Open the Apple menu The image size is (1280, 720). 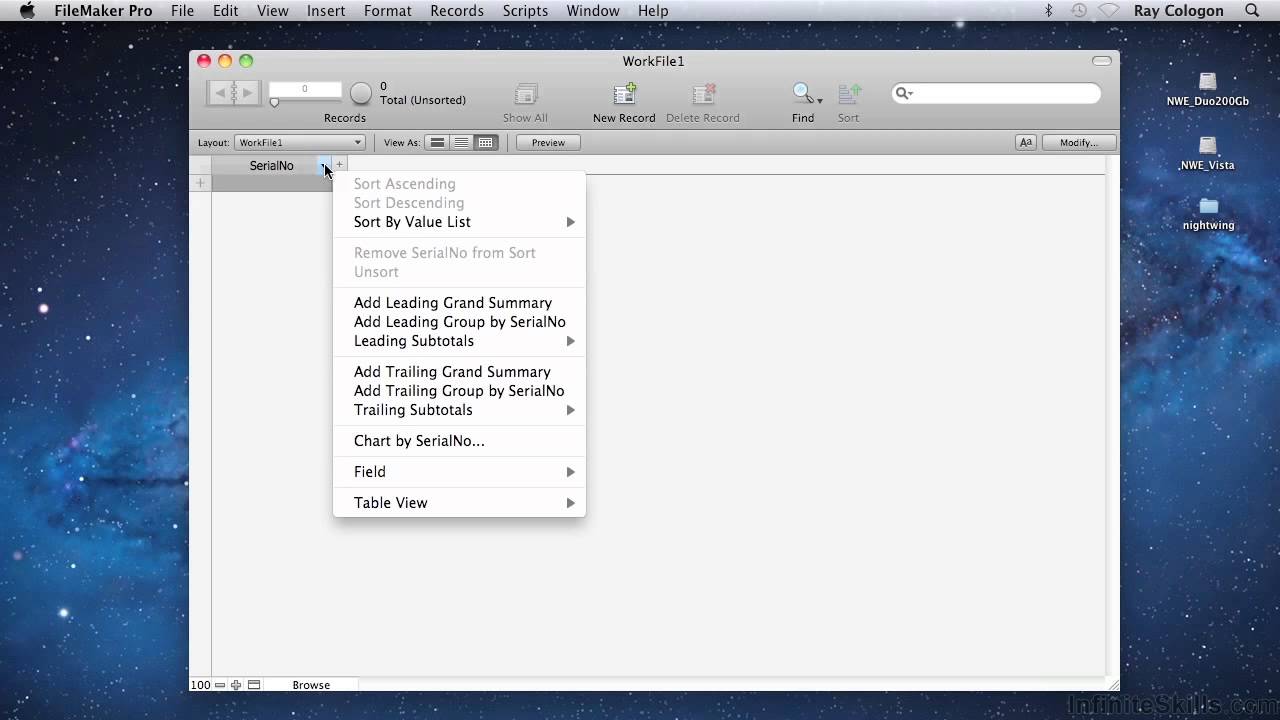(x=27, y=11)
